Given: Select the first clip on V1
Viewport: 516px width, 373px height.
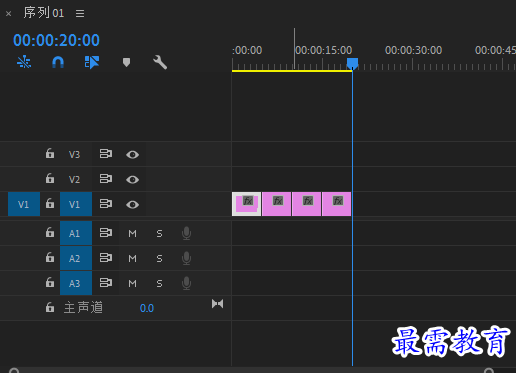Looking at the screenshot, I should 246,204.
